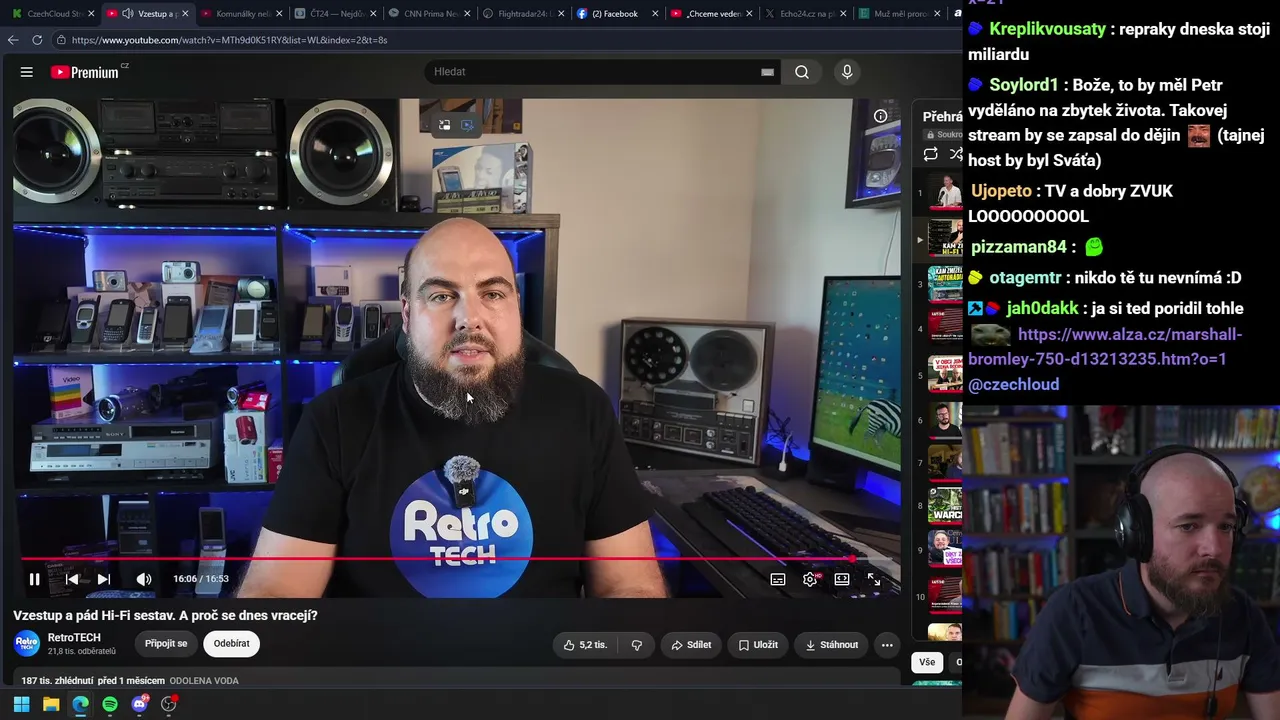This screenshot has width=1280, height=720.
Task: Open playlist video number 5 thumbnail
Action: point(945,375)
